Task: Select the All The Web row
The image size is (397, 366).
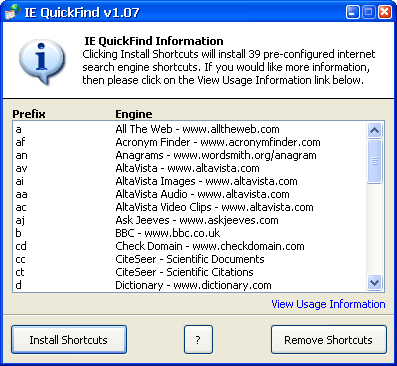Action: 189,129
